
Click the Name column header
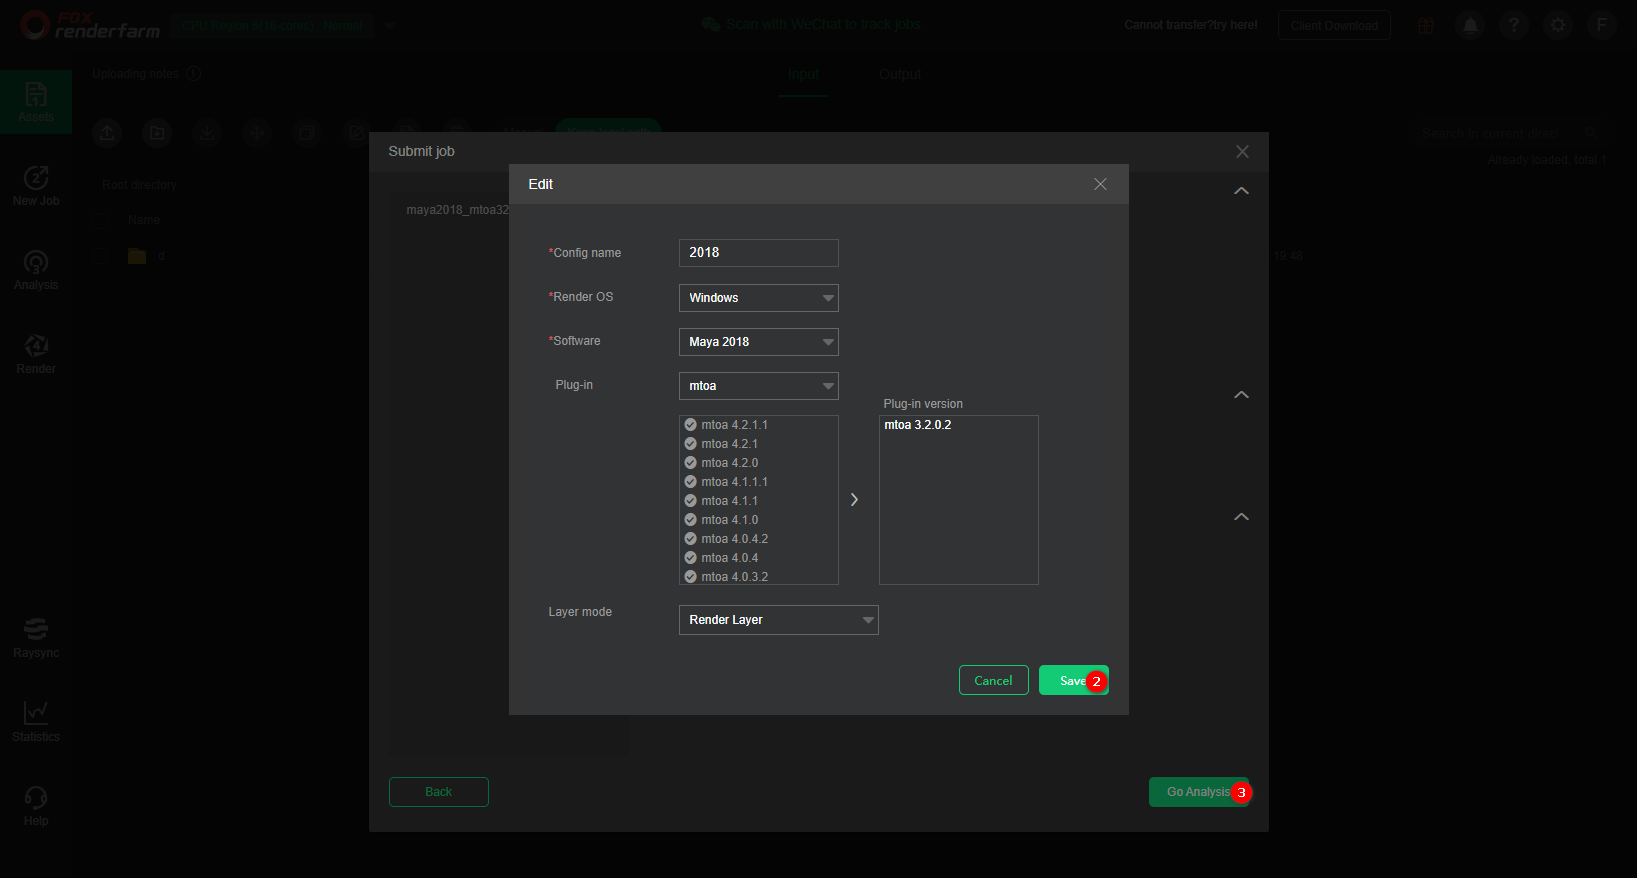coord(144,219)
